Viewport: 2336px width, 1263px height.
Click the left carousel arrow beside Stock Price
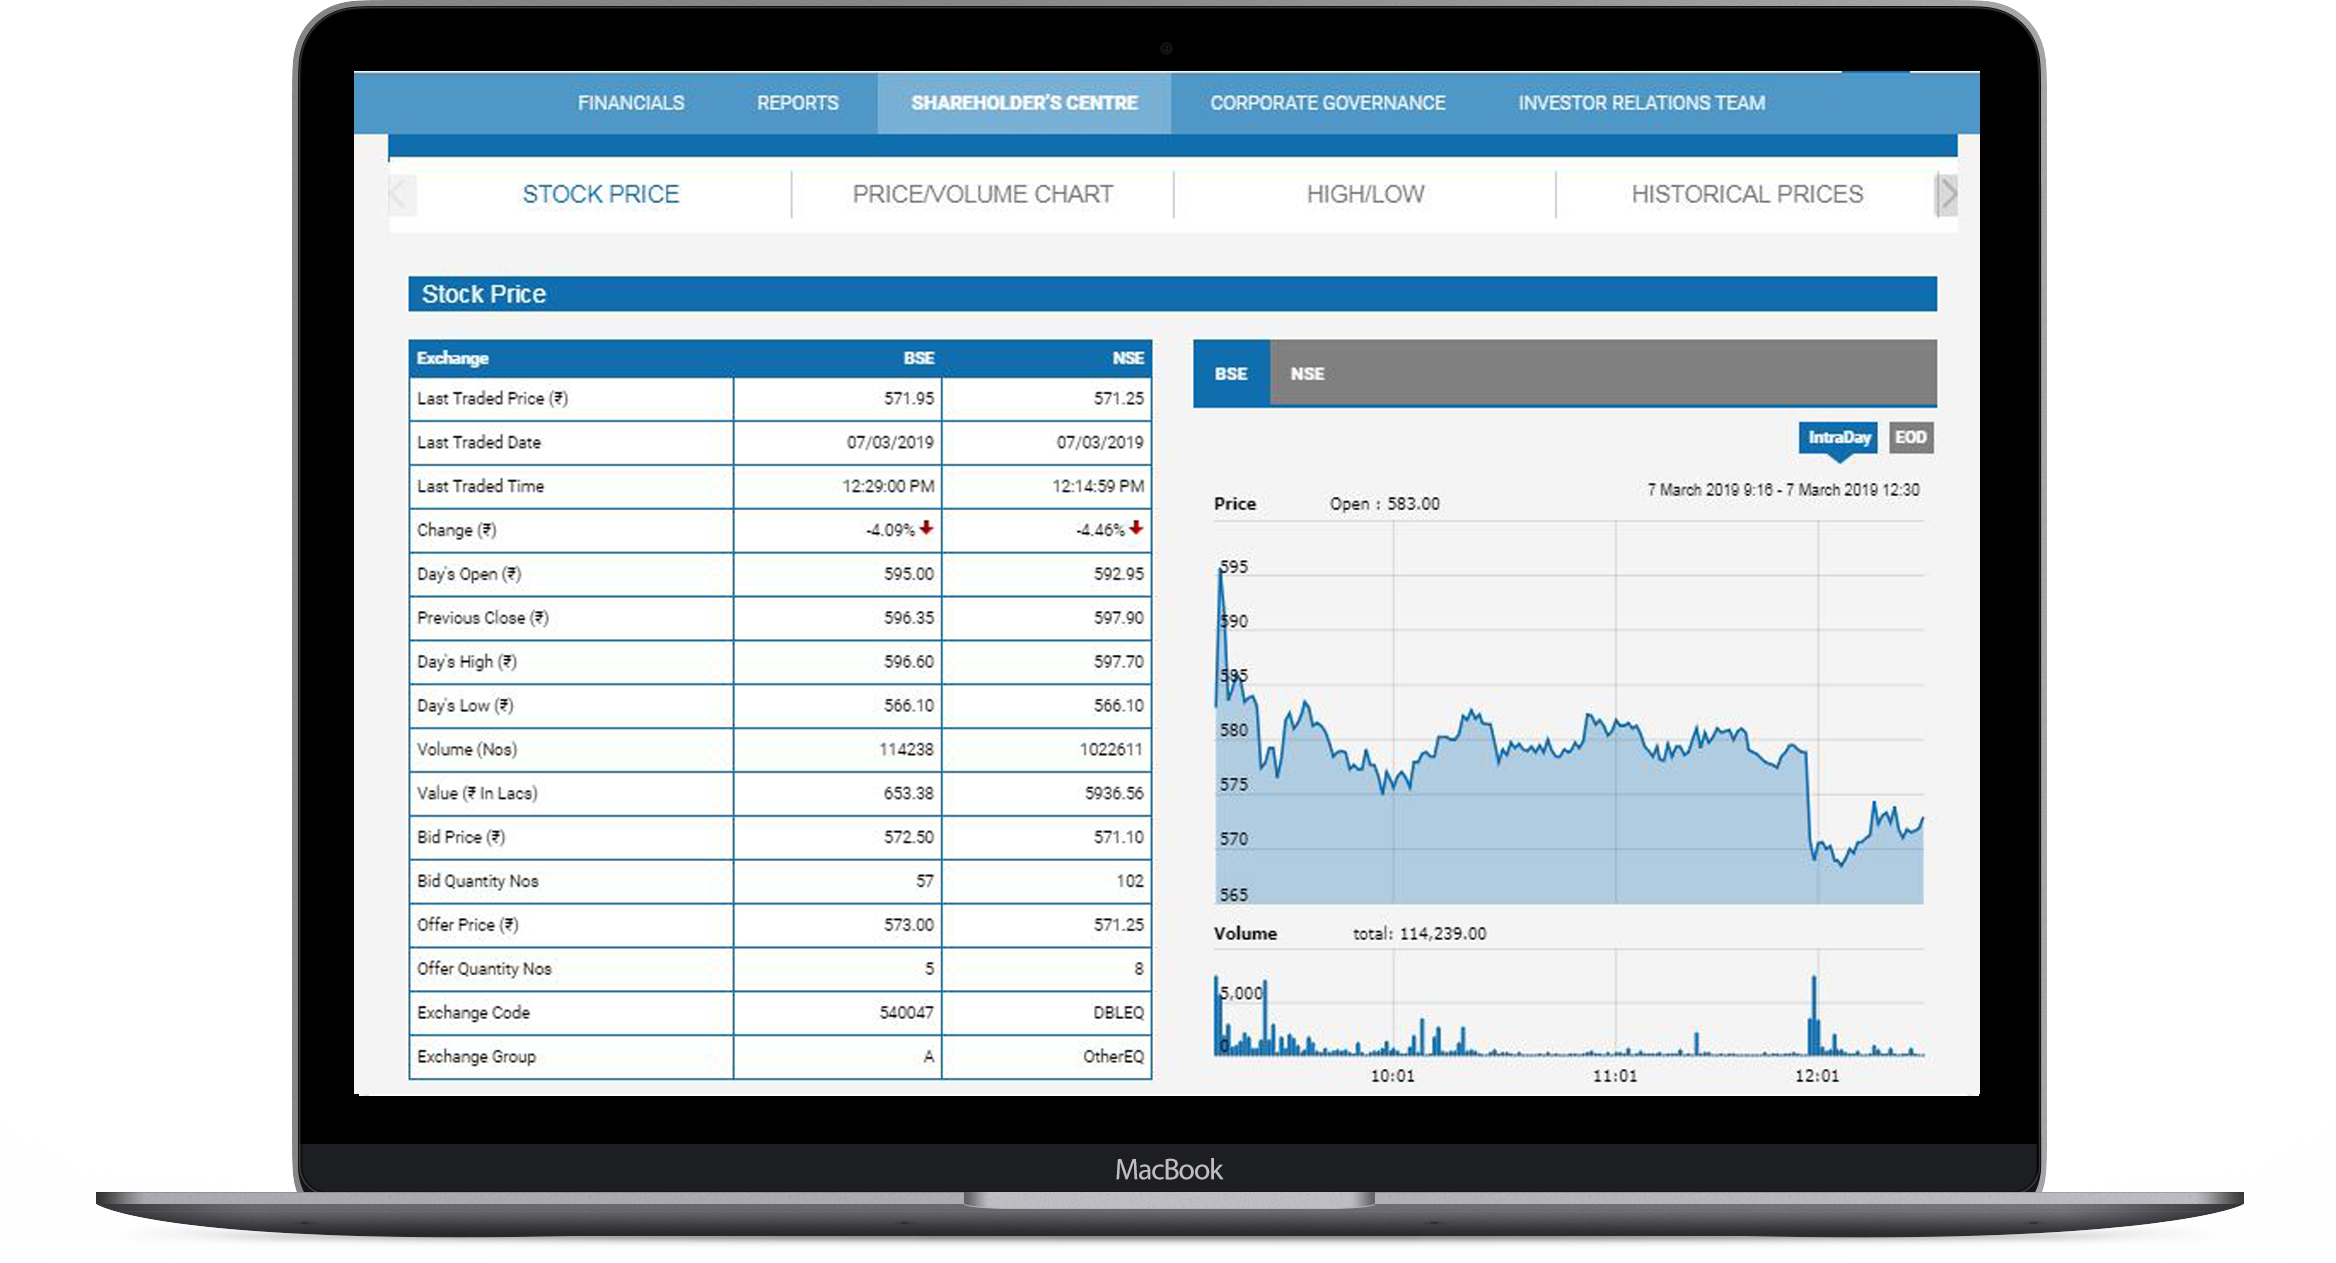(x=401, y=194)
